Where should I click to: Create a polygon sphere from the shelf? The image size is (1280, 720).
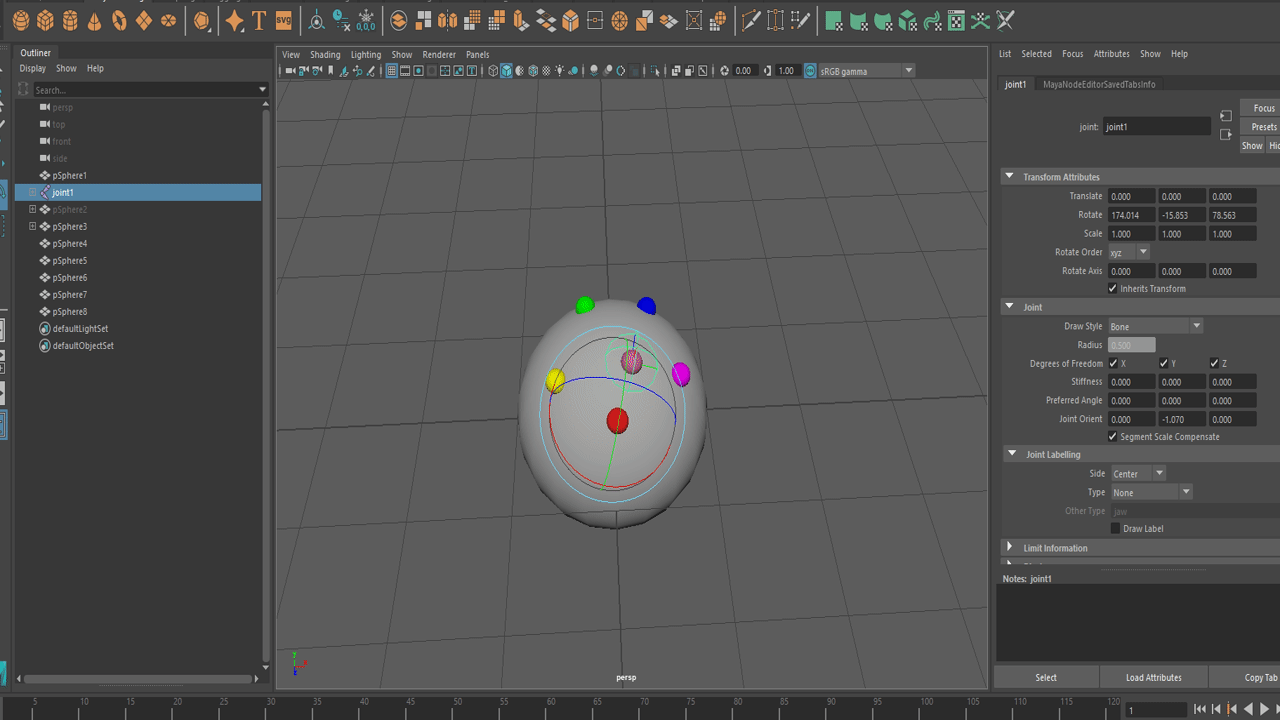(x=20, y=19)
